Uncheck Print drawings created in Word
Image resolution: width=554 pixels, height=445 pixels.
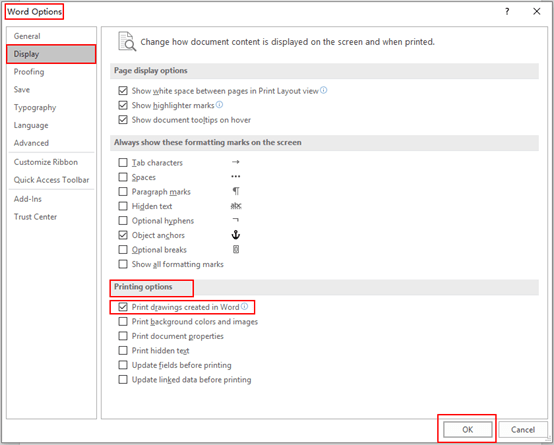pos(123,307)
